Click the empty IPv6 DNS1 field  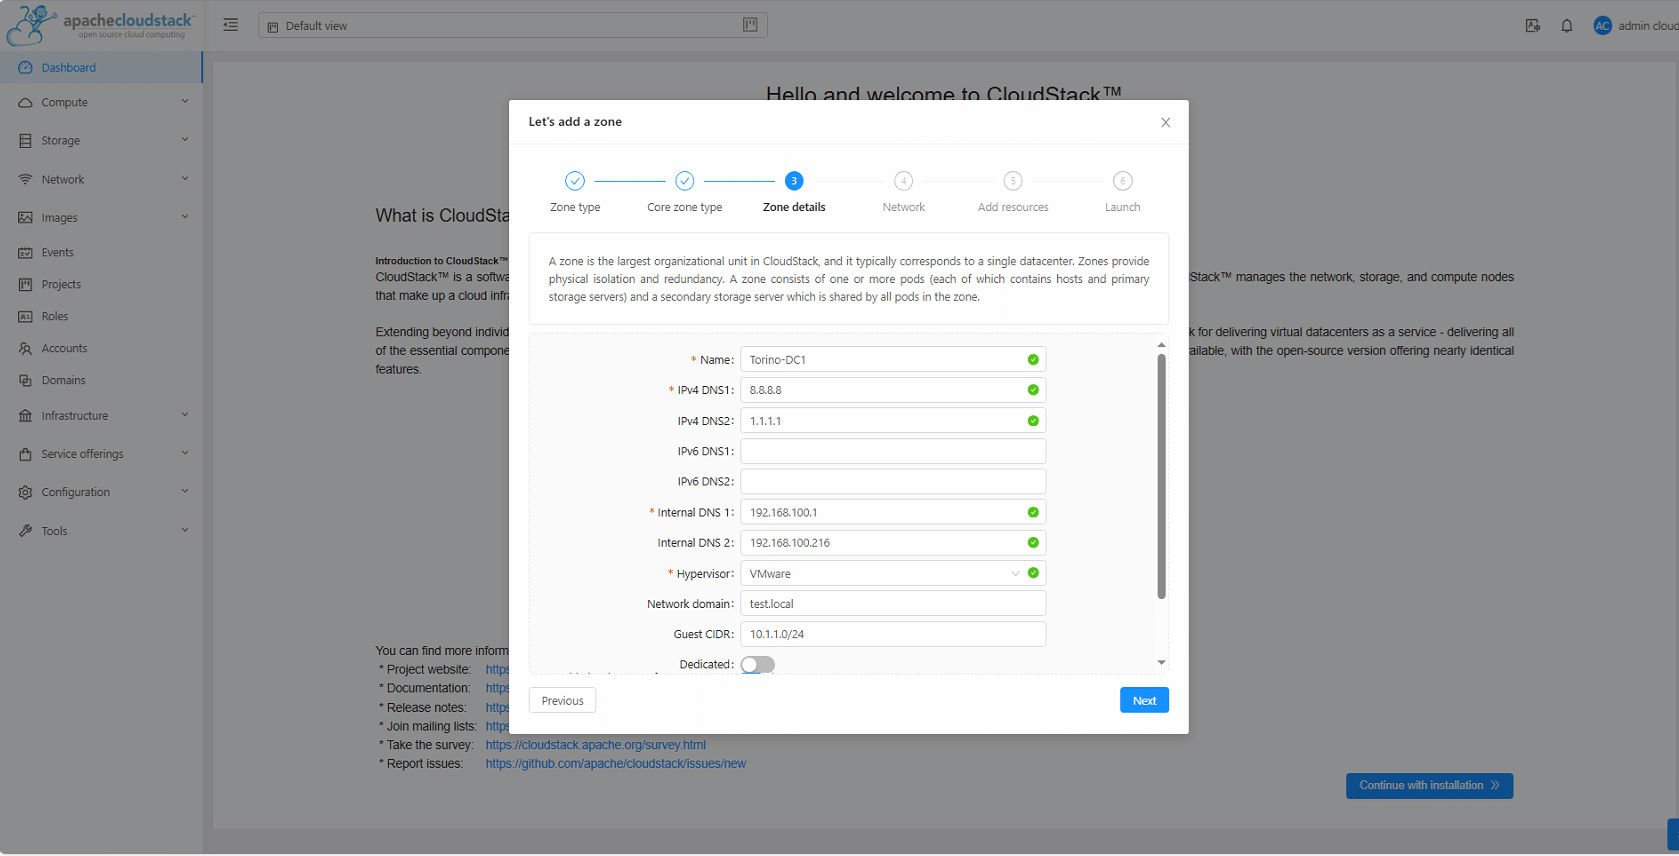893,451
